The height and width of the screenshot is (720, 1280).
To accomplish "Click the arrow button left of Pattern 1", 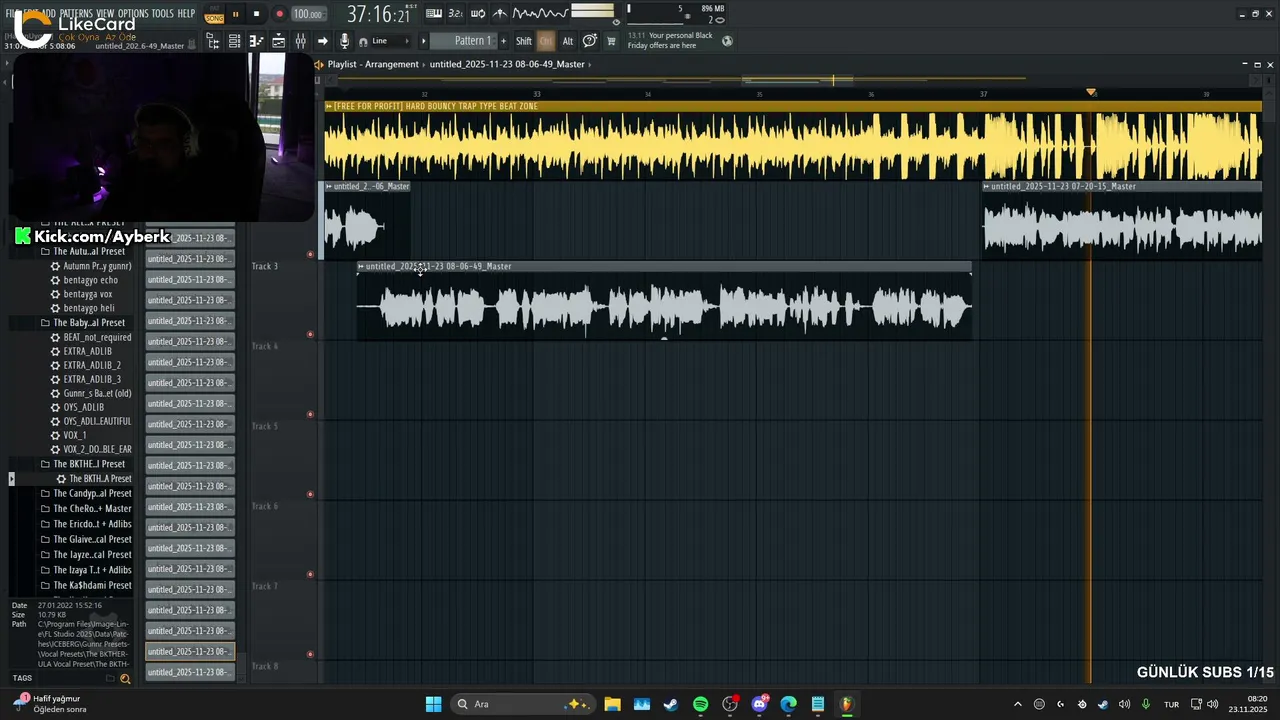I will [x=424, y=41].
